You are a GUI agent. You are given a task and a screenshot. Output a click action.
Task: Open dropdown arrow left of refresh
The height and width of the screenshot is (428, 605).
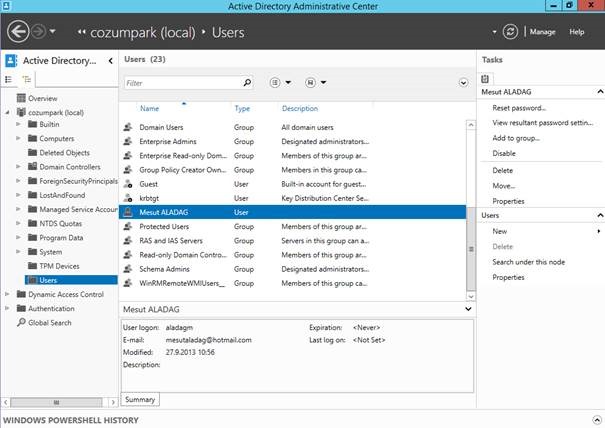point(494,32)
